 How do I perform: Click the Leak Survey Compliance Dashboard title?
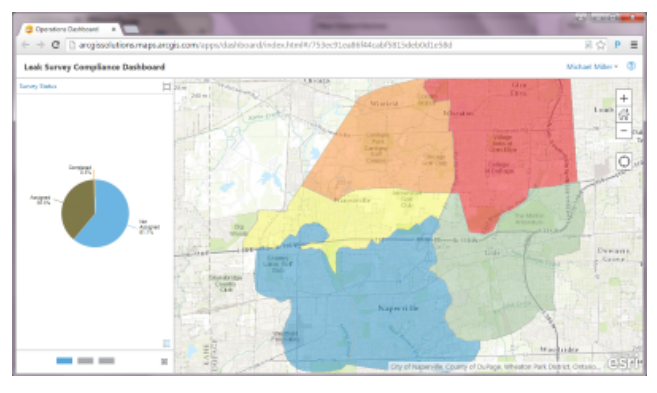[x=94, y=67]
